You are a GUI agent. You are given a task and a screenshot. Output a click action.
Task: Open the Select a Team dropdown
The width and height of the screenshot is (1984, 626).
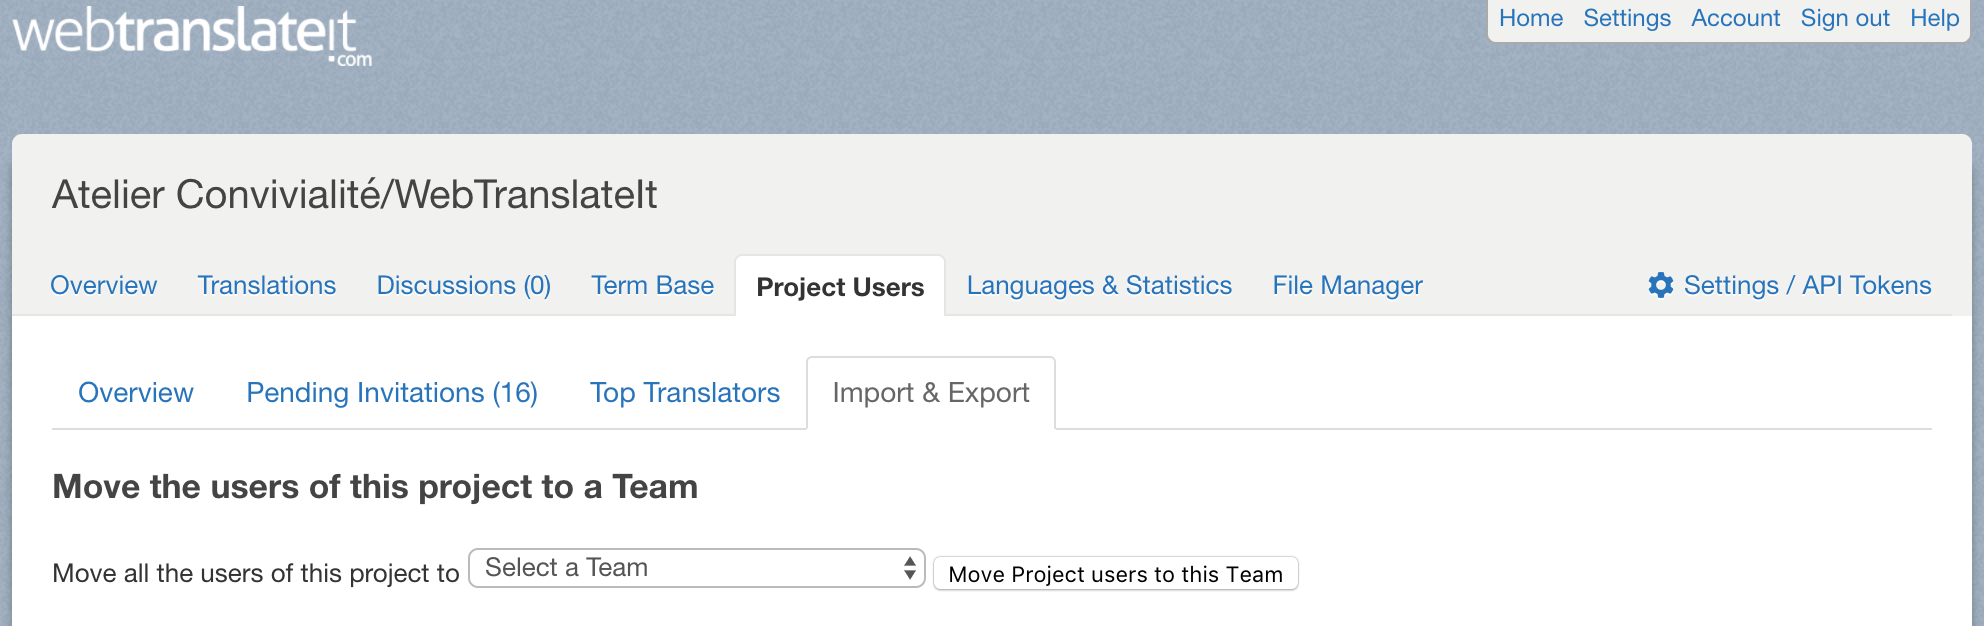click(x=696, y=568)
